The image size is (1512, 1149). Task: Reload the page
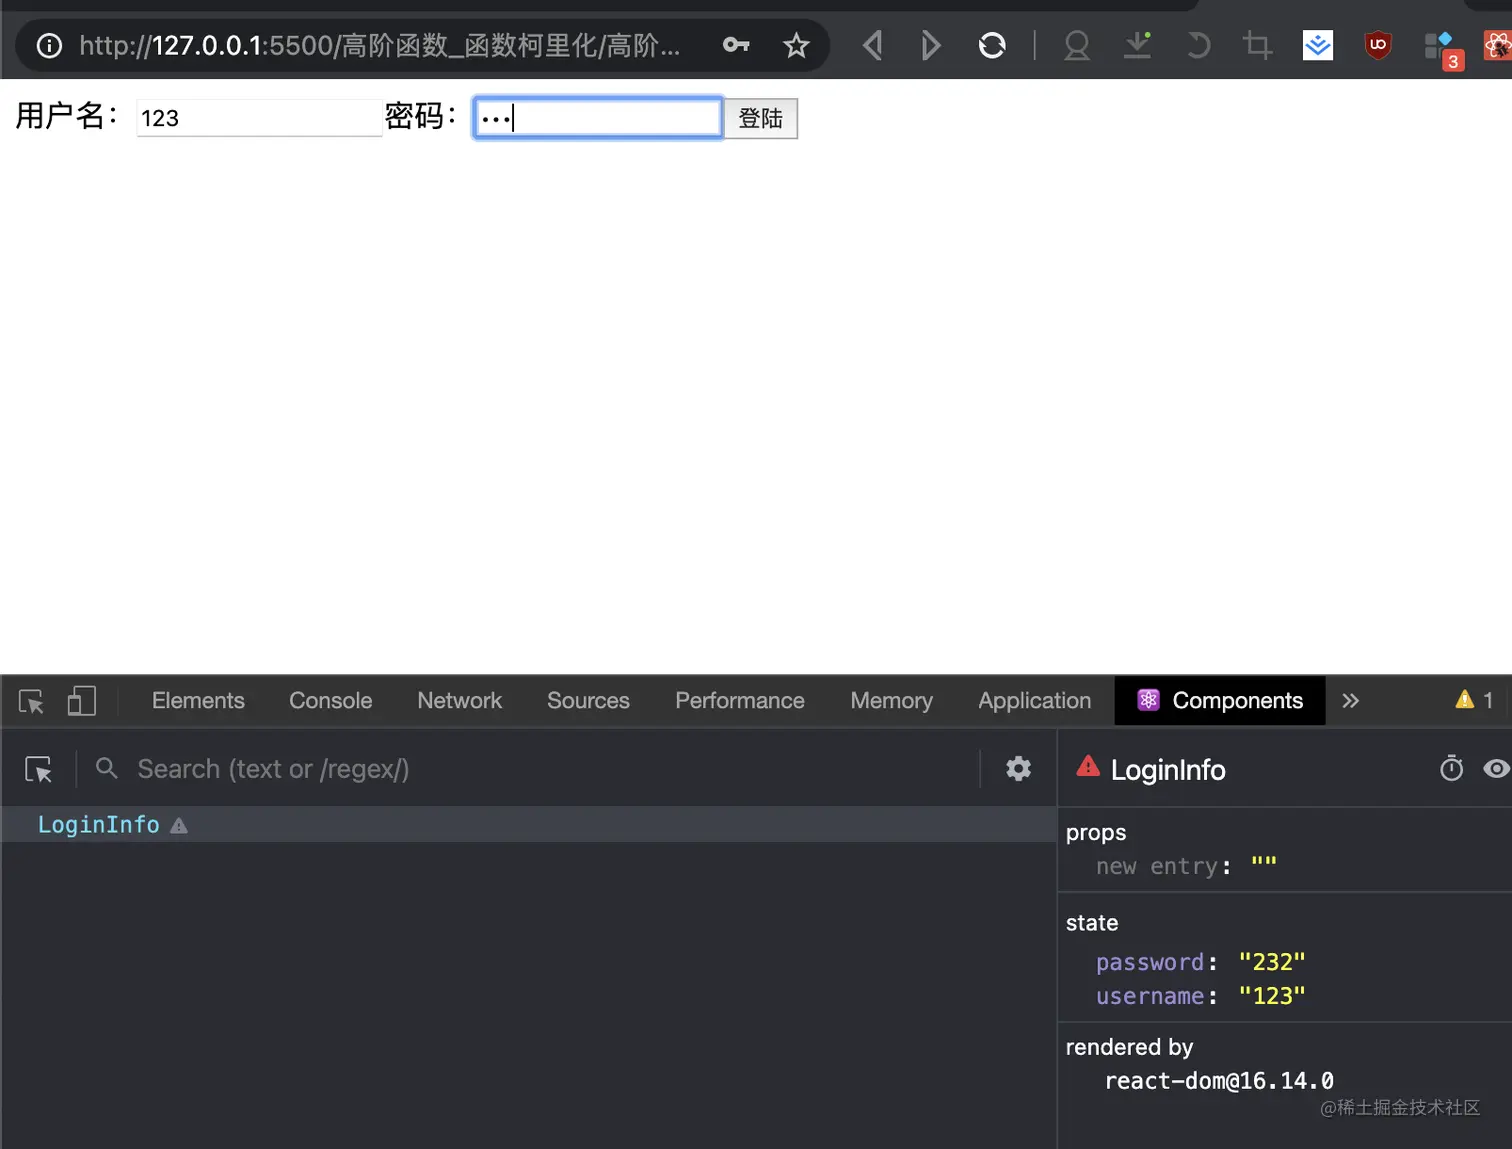992,45
